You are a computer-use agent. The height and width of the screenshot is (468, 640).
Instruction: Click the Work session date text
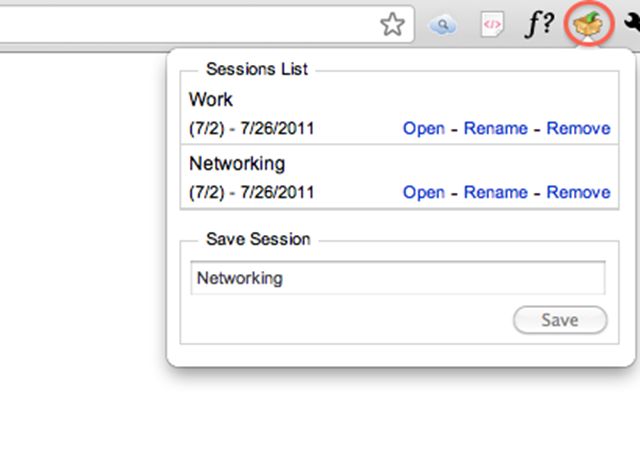[252, 129]
